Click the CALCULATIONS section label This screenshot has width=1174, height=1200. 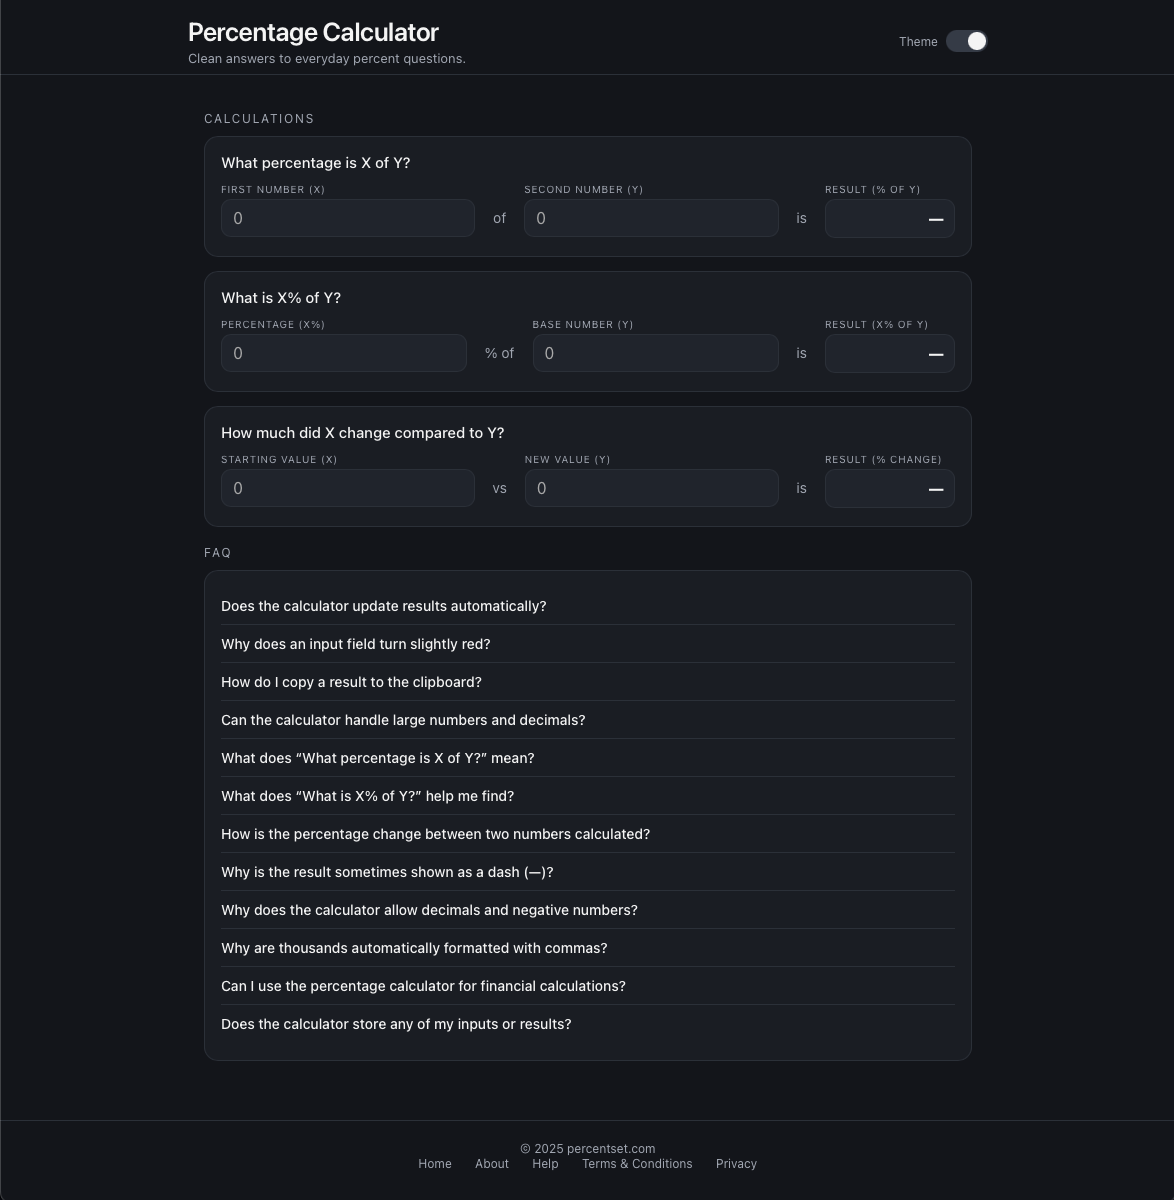(x=259, y=119)
